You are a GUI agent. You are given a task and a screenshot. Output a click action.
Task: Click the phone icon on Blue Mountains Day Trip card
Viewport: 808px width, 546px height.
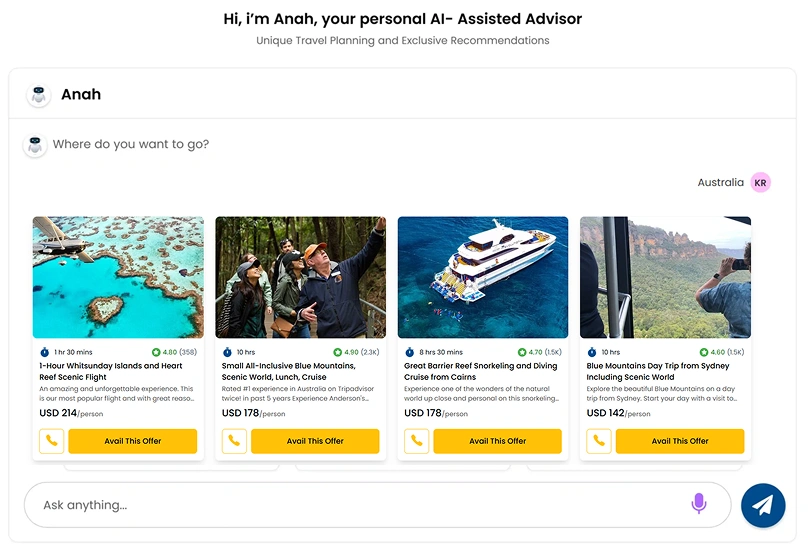click(598, 441)
